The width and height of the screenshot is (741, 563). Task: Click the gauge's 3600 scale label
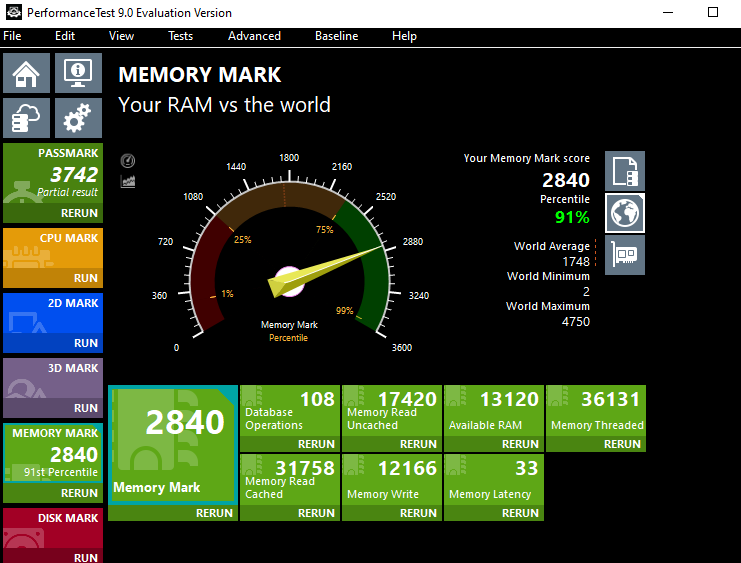[x=402, y=347]
